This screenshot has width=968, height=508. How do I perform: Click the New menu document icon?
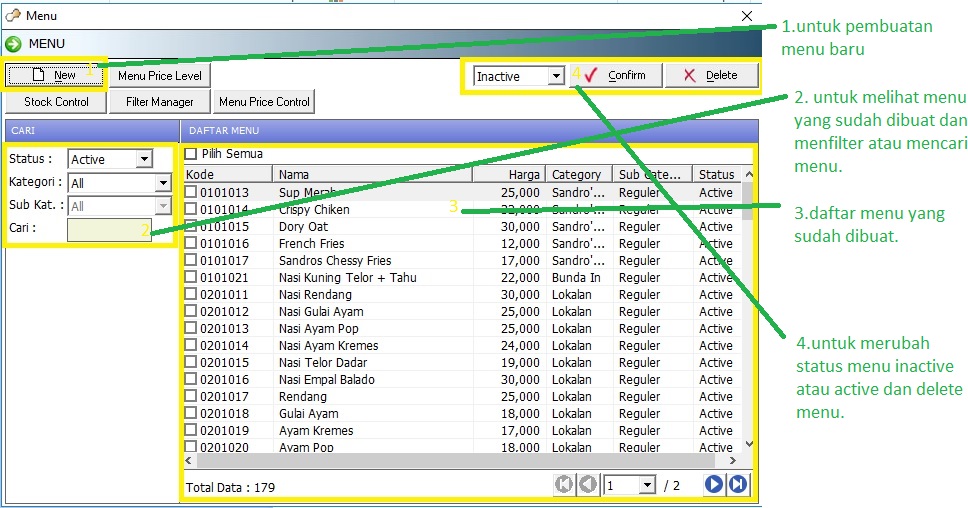38,75
